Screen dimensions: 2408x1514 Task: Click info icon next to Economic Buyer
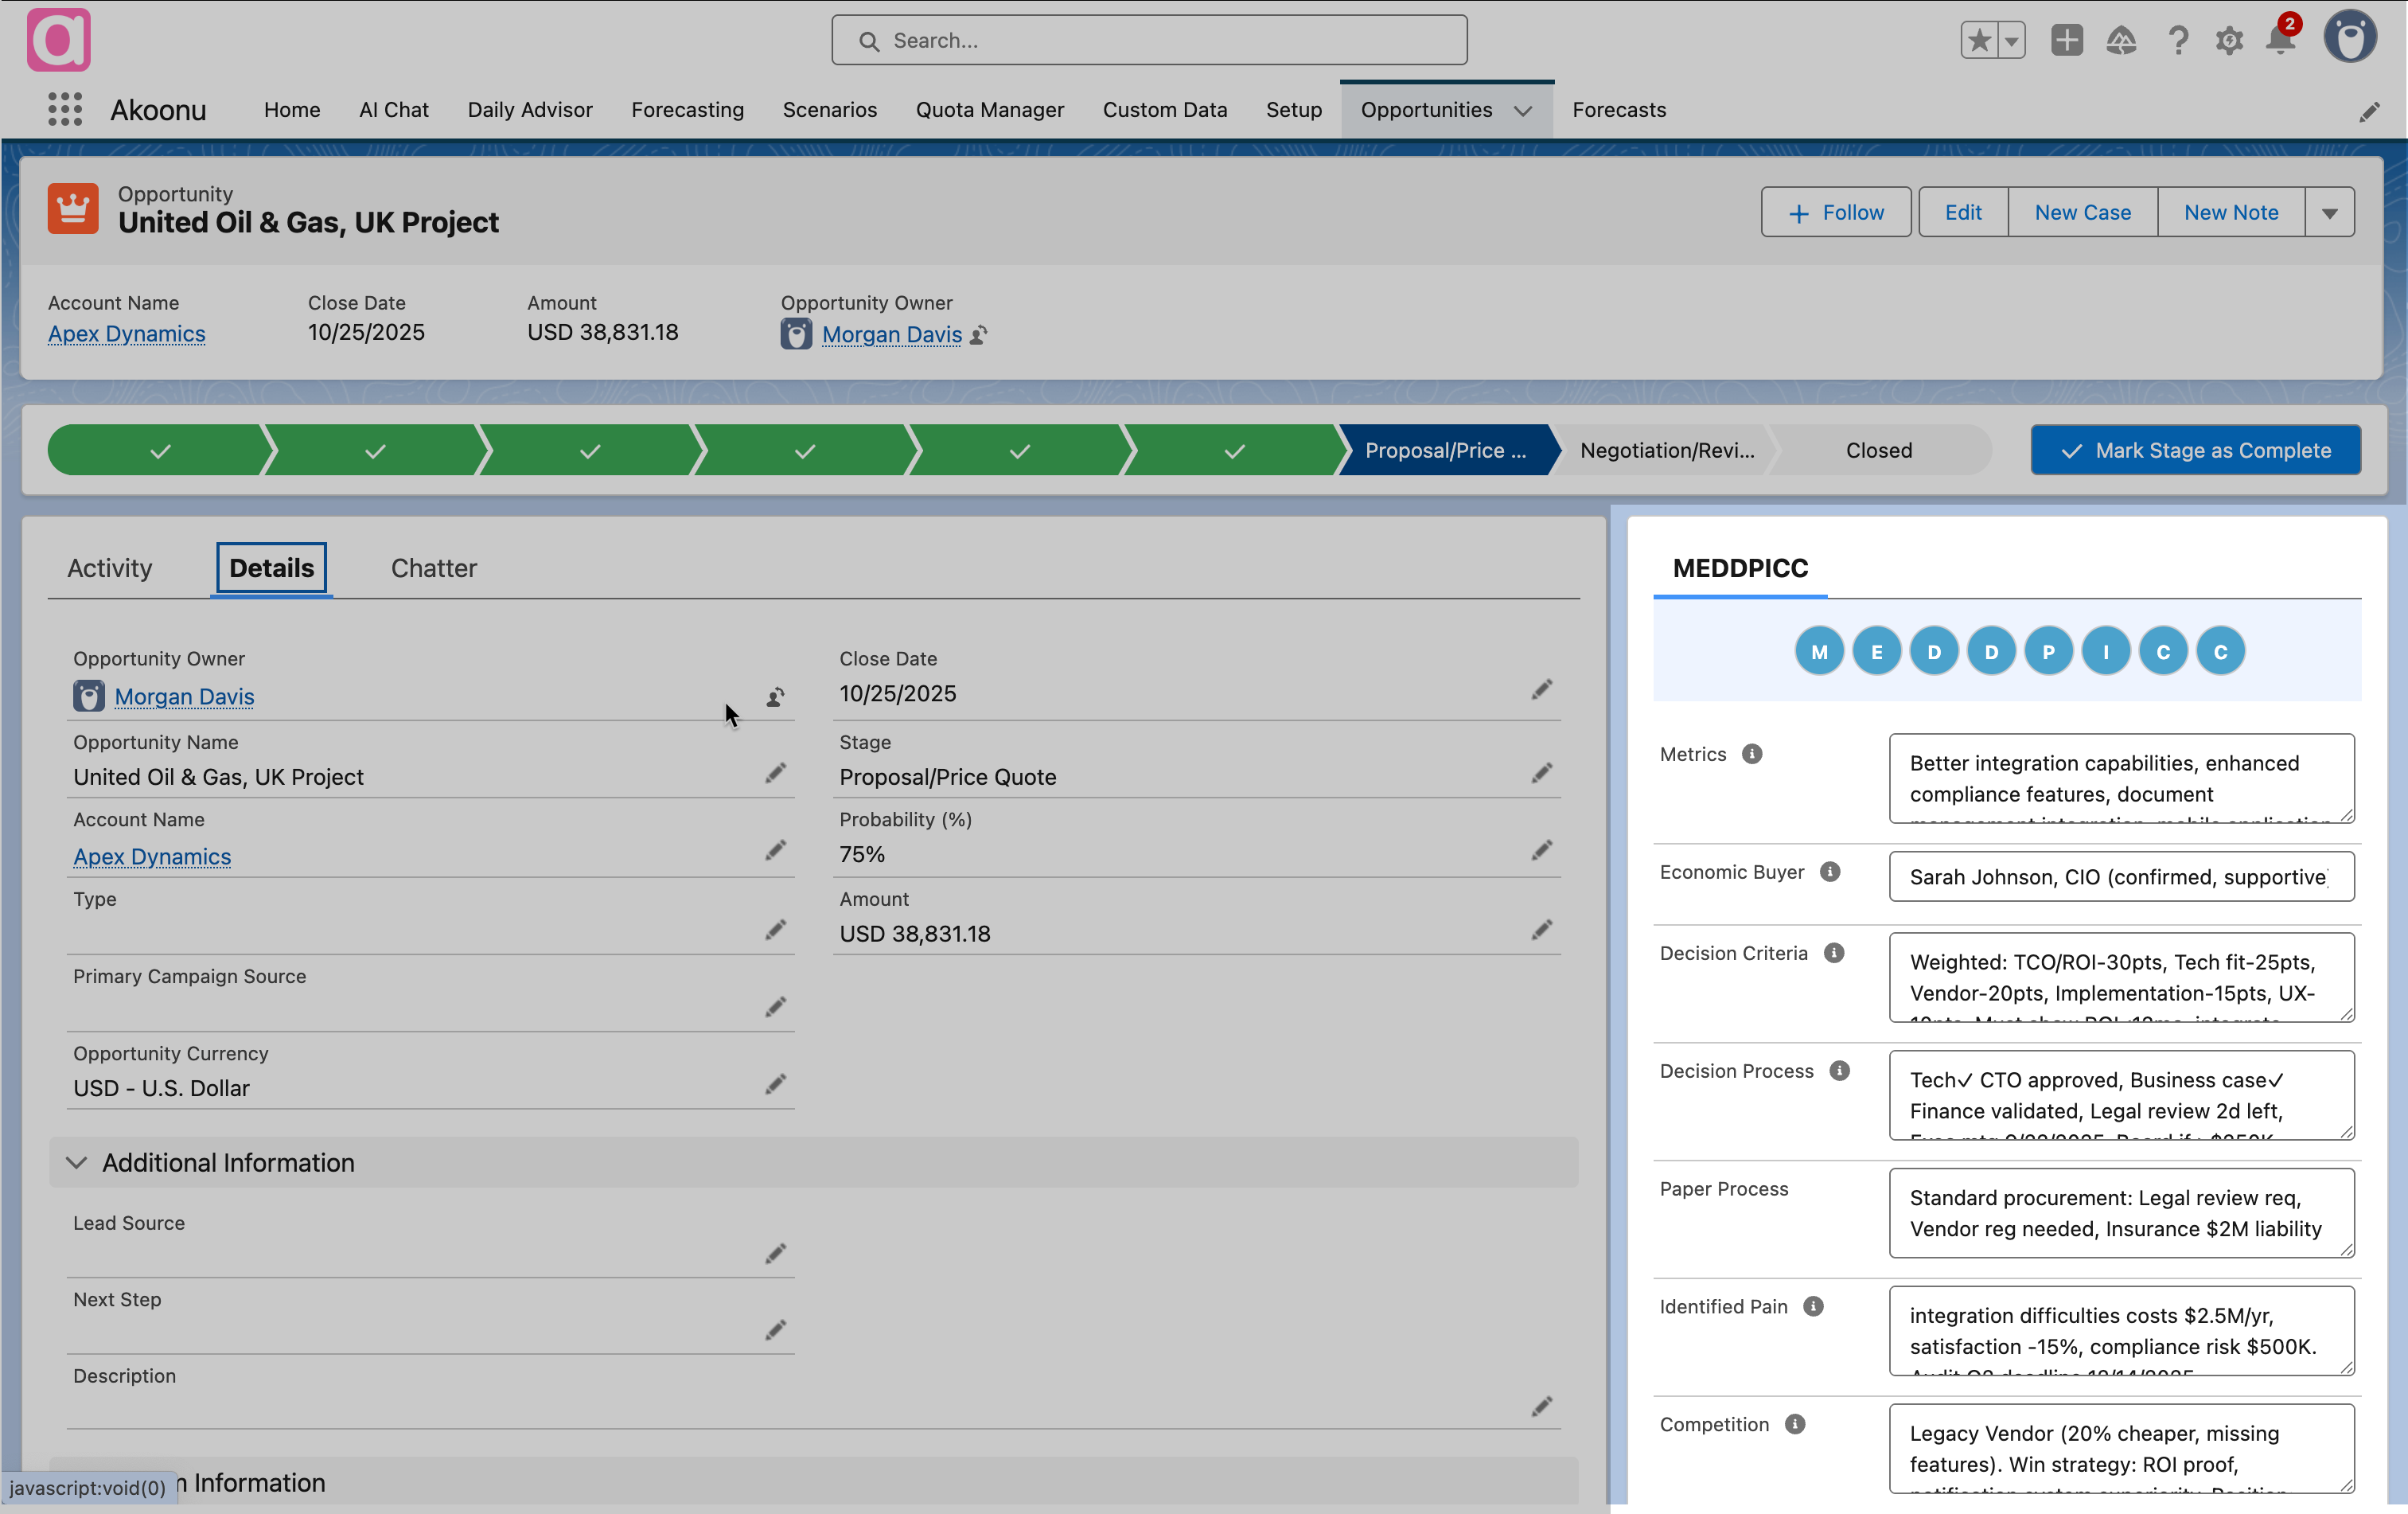click(1830, 872)
